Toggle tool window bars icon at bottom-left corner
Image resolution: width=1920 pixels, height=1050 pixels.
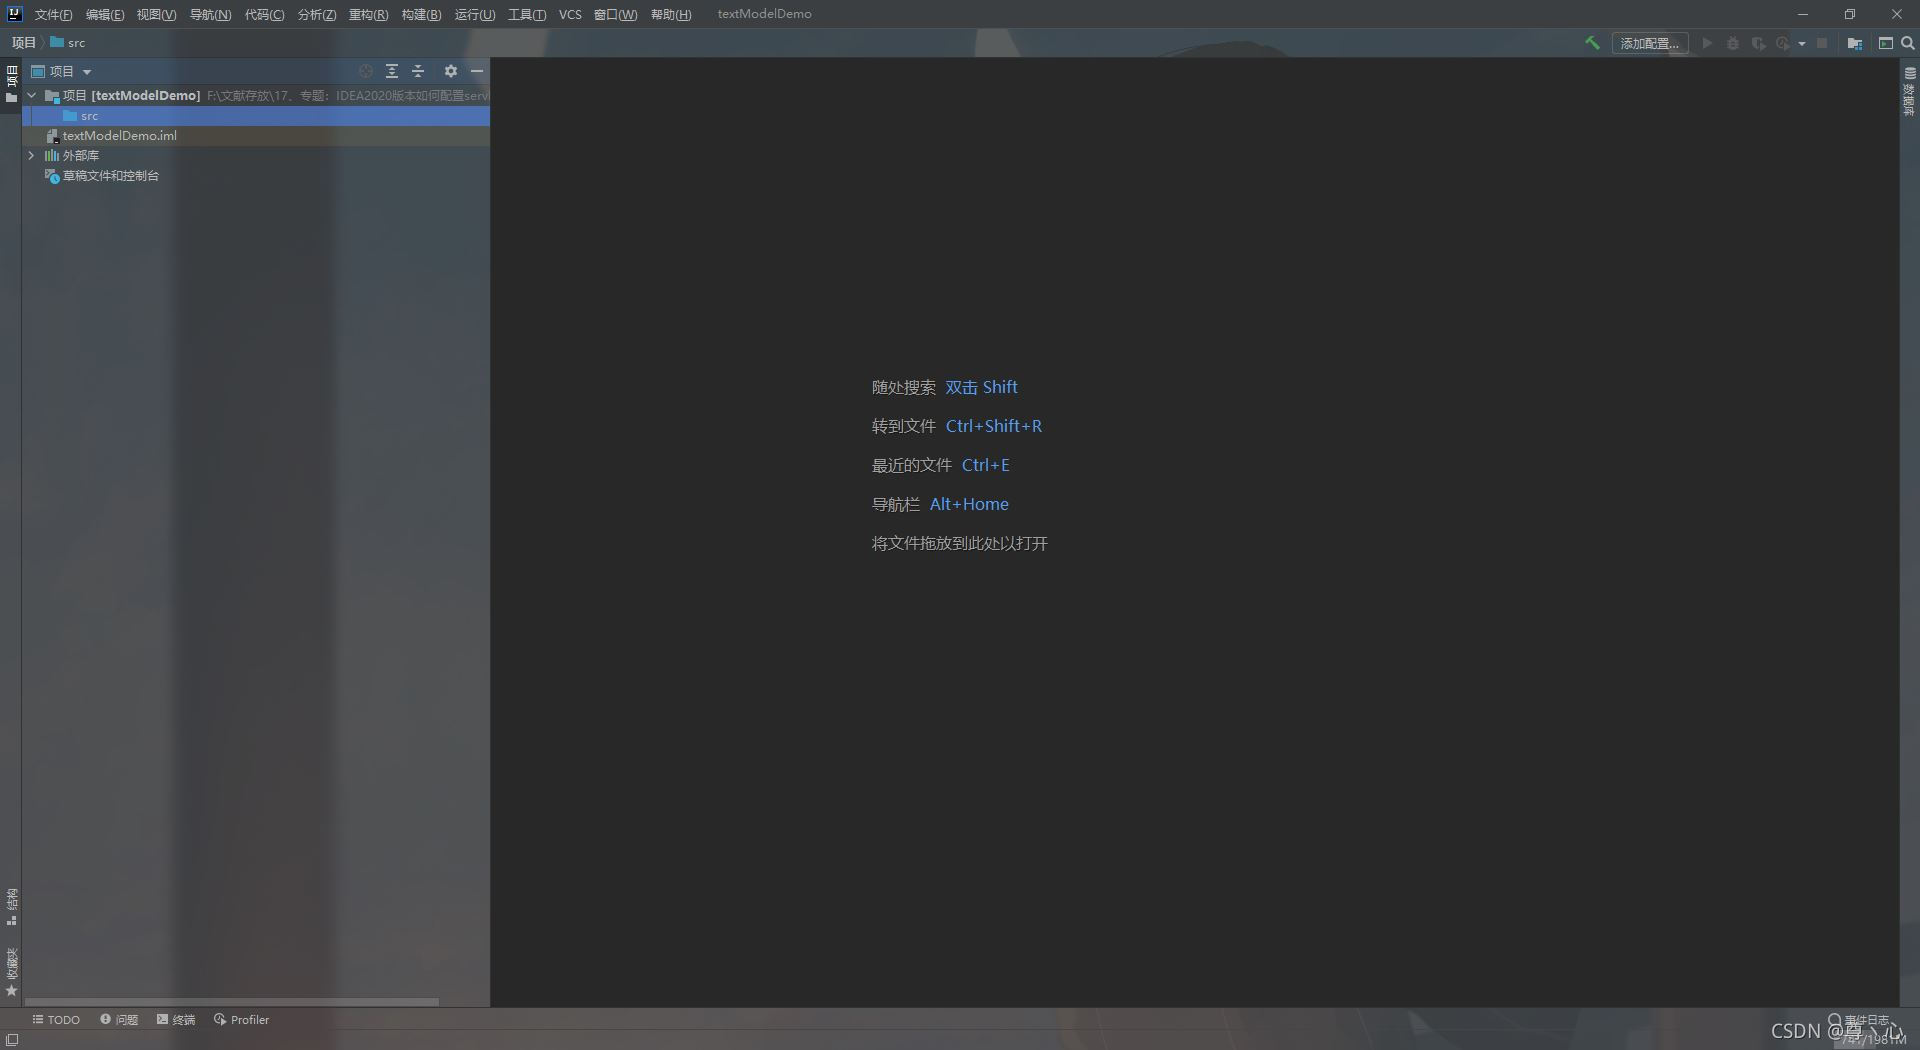click(12, 1040)
